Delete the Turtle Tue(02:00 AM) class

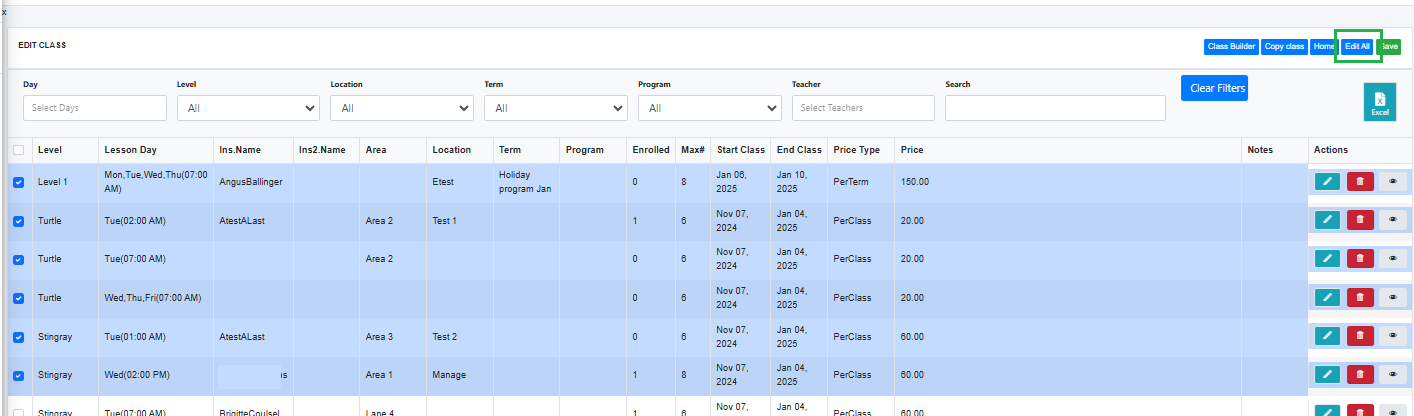[x=1360, y=220]
